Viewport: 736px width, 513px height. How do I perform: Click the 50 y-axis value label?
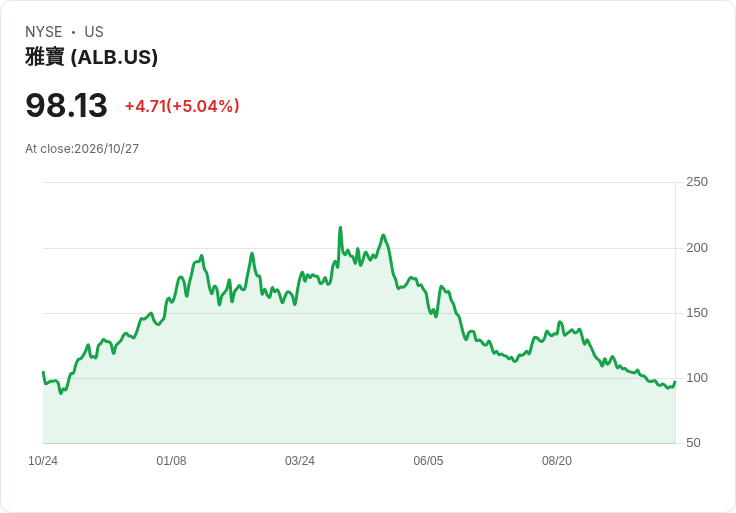[693, 443]
